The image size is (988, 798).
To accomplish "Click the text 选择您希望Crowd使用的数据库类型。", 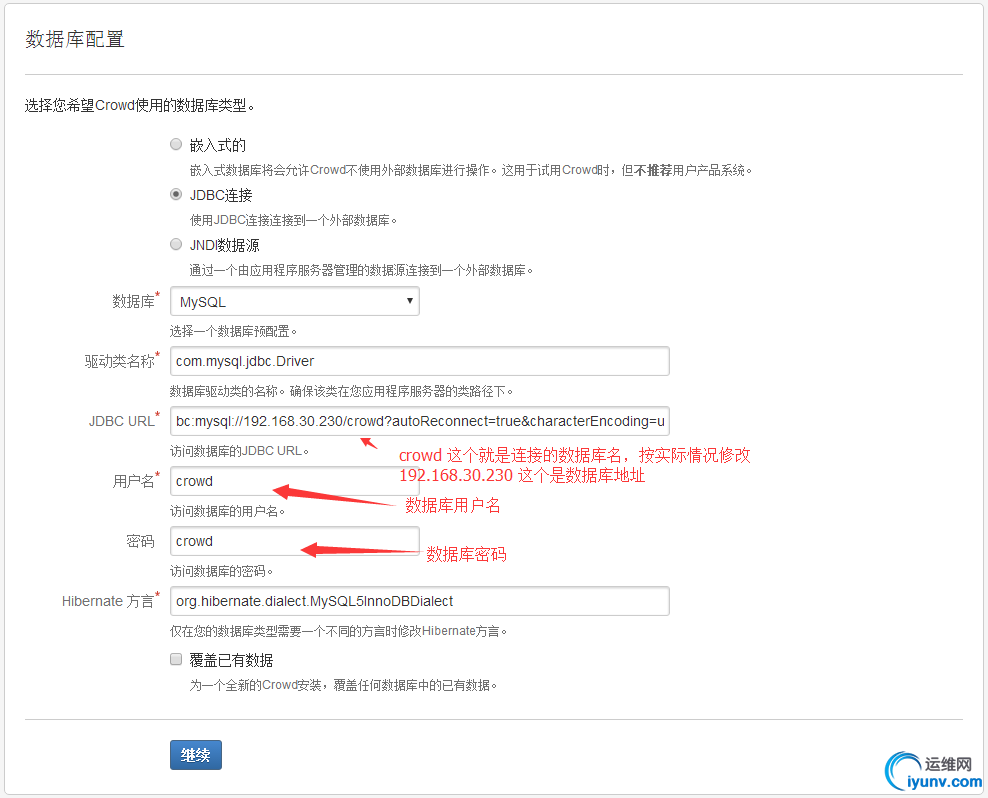I will click(140, 105).
